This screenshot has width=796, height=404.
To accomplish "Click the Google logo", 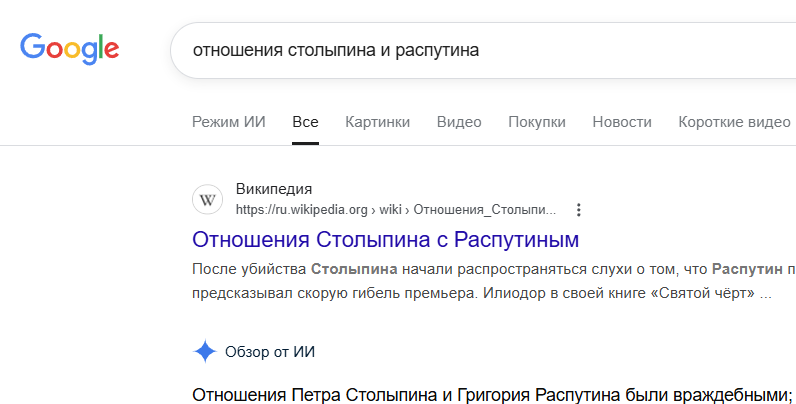I will point(69,48).
